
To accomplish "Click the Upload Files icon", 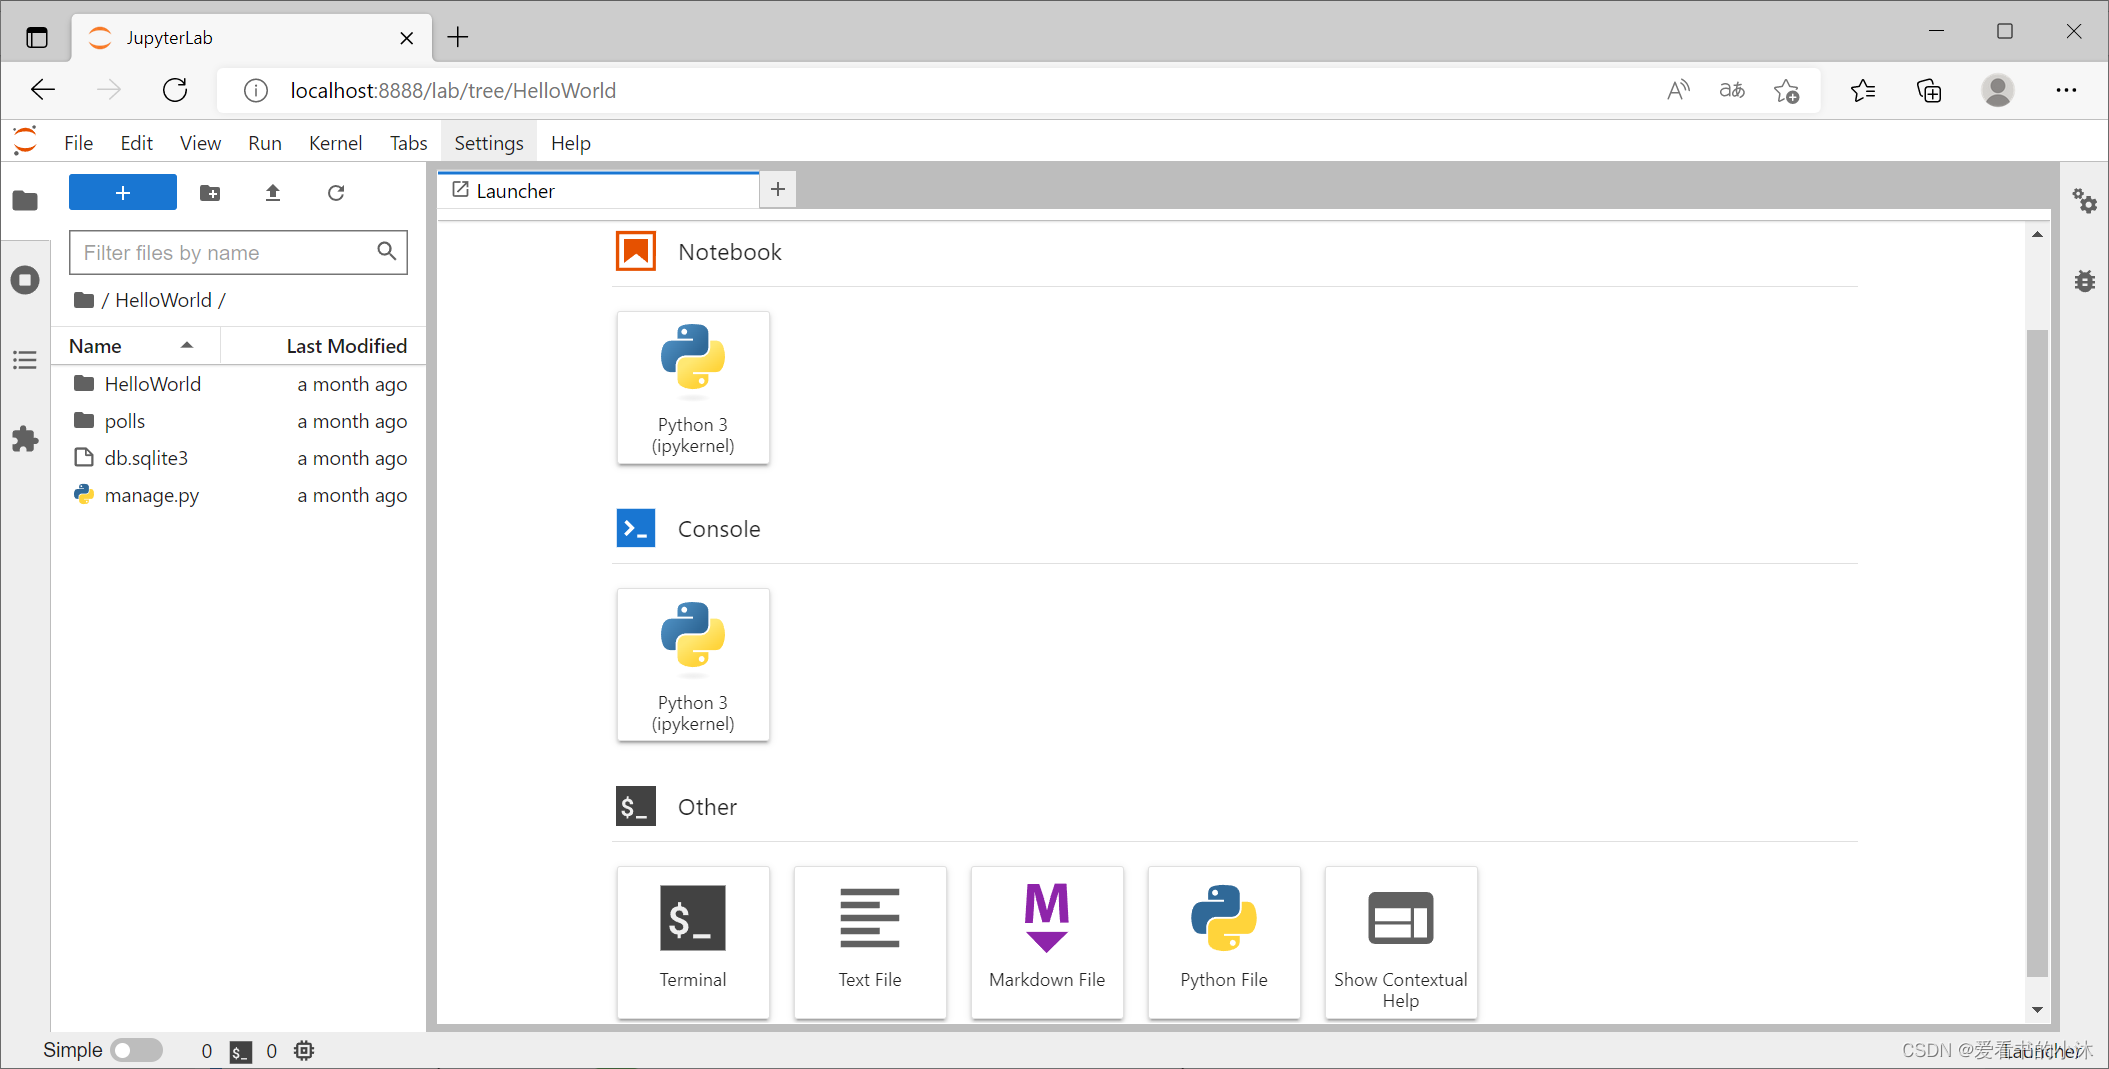I will pos(273,193).
